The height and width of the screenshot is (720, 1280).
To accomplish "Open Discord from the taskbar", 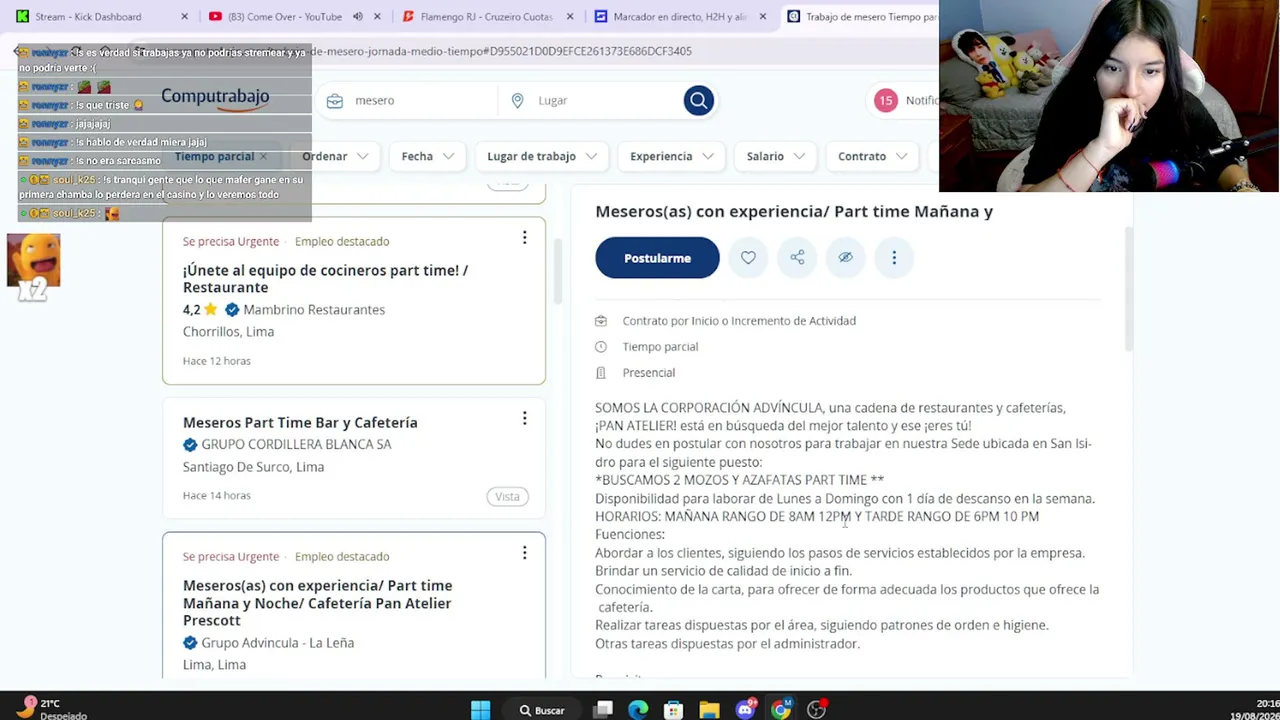I will tap(745, 710).
